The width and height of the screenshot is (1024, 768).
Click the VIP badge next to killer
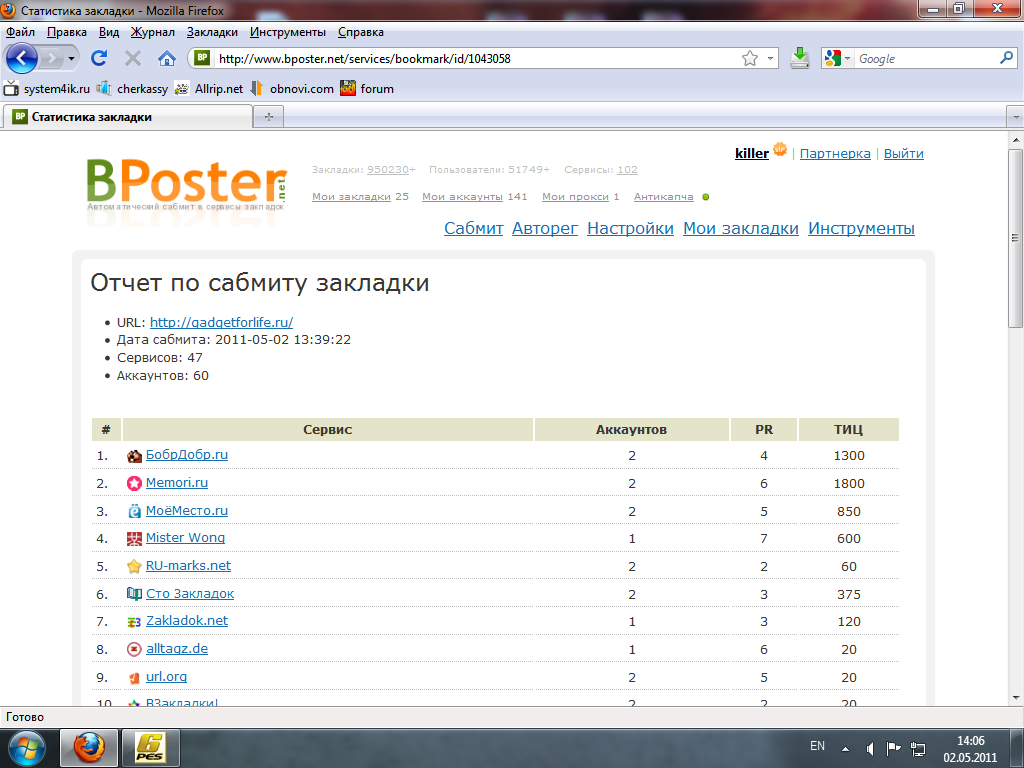780,150
